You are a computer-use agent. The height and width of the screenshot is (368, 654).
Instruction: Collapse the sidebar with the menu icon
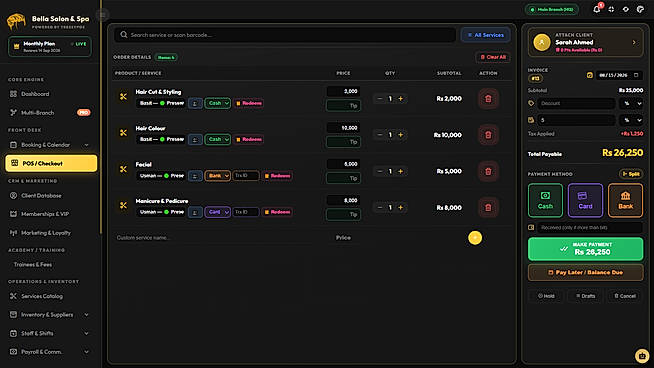click(x=102, y=15)
